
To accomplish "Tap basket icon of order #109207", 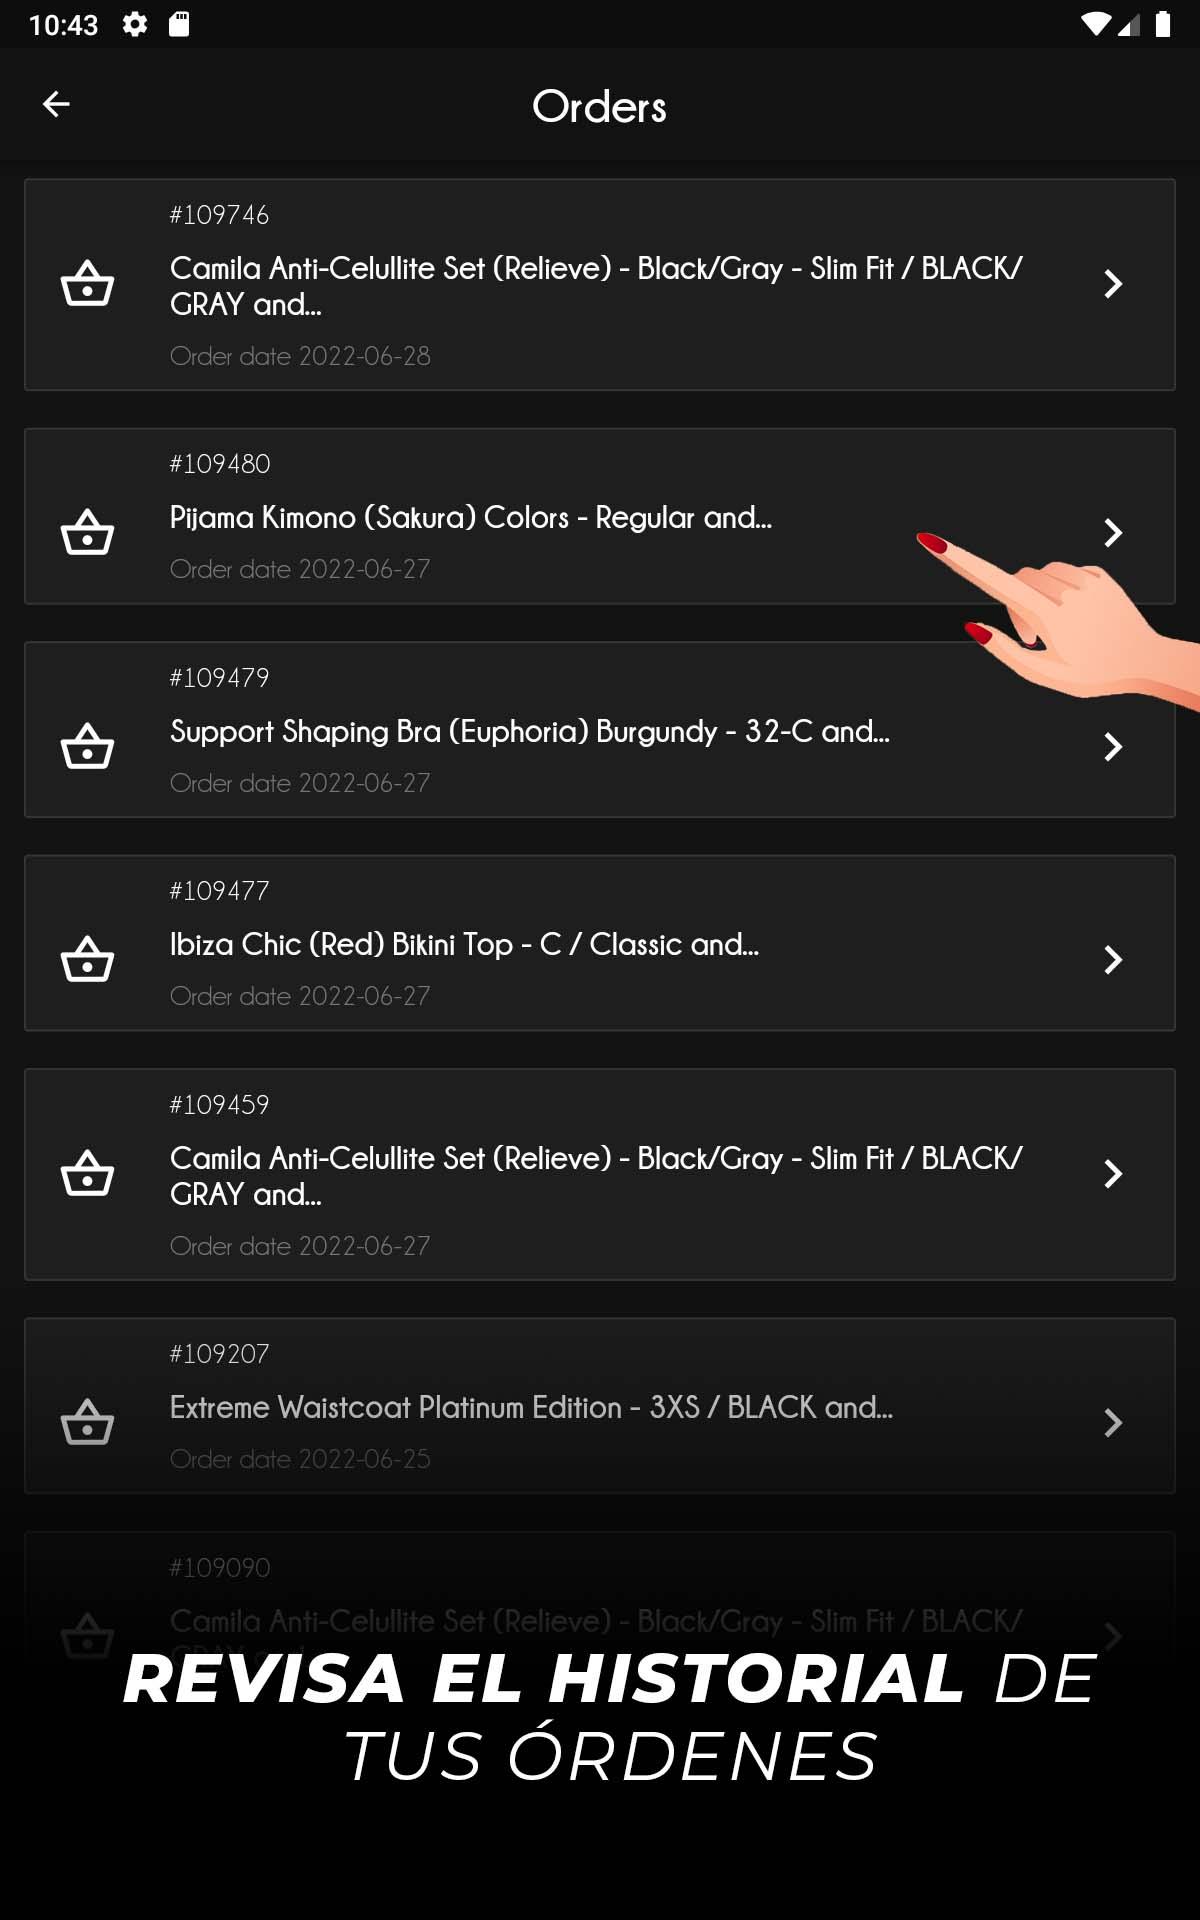I will coord(88,1423).
